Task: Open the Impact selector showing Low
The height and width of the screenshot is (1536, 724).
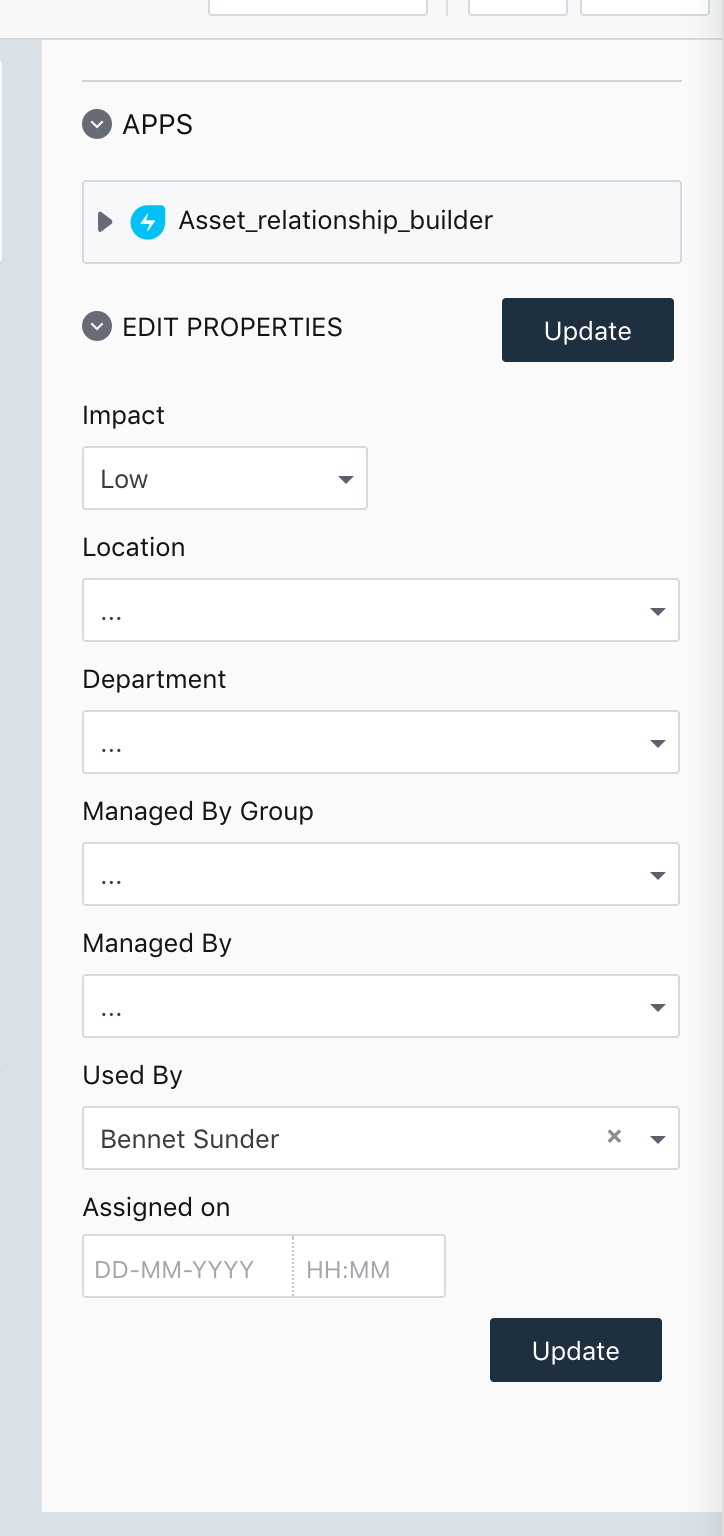Action: point(225,478)
